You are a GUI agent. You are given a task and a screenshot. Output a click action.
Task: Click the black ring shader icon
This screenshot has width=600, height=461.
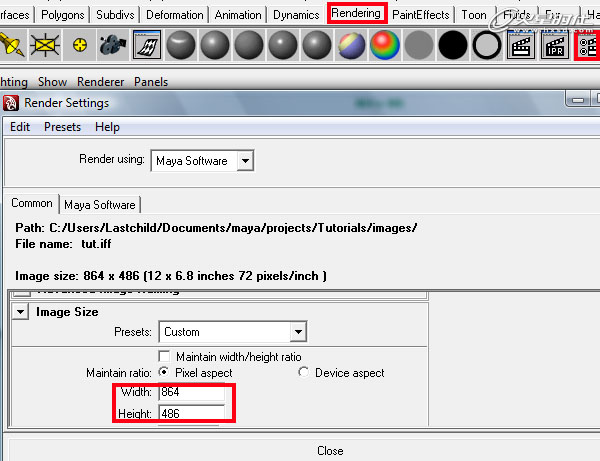[x=487, y=45]
